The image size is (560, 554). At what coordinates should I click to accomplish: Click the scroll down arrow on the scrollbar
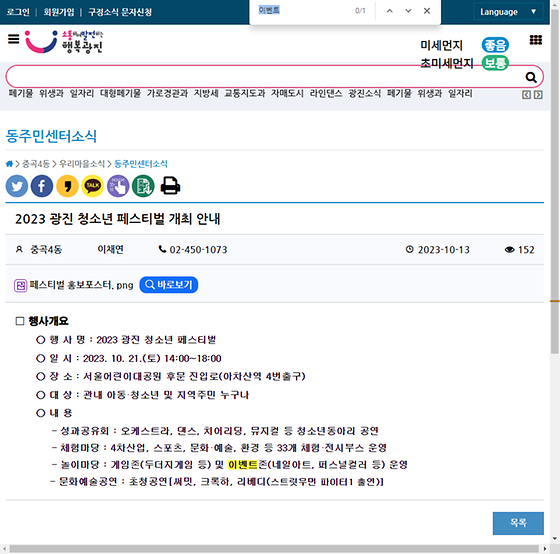(x=555, y=539)
